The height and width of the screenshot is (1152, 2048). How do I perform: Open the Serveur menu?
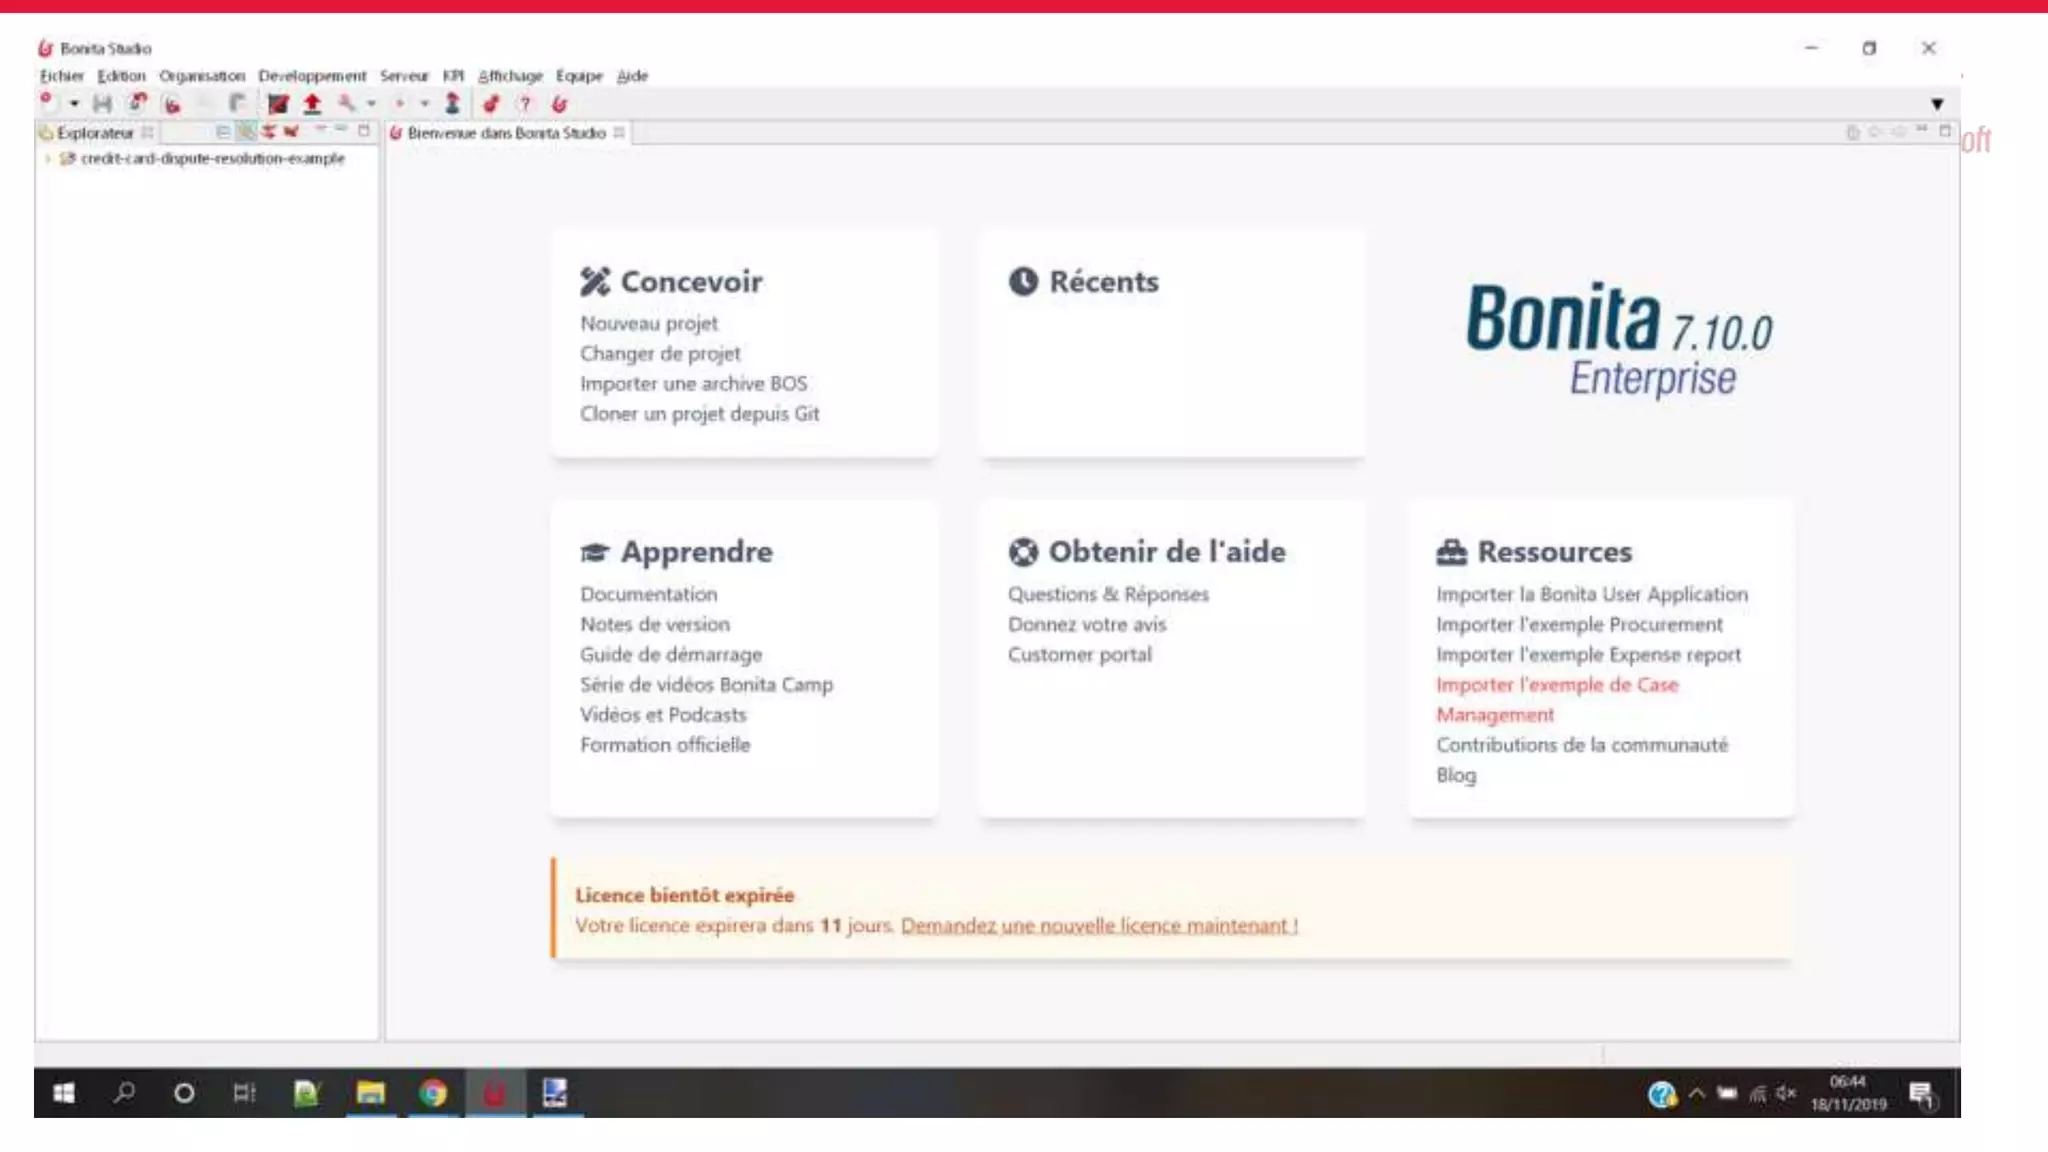404,76
